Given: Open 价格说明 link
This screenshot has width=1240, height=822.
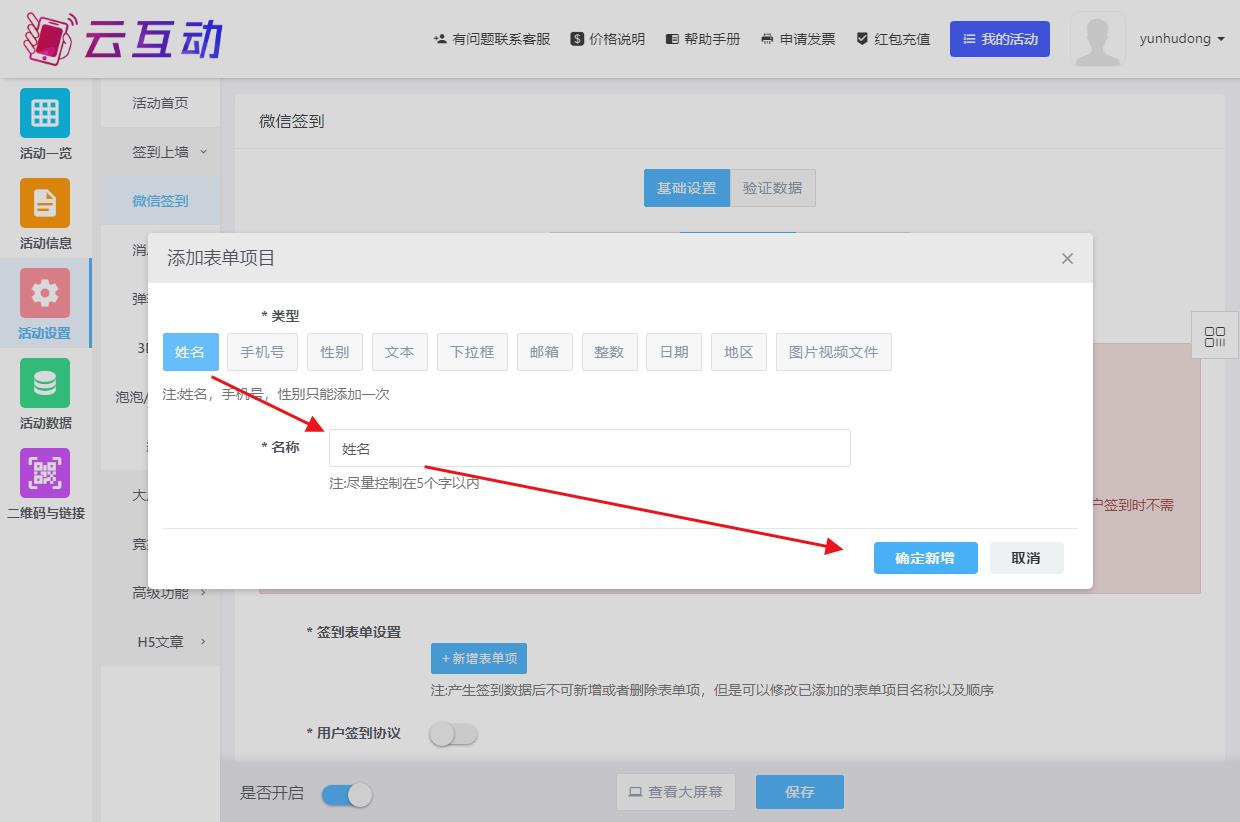Looking at the screenshot, I should click(608, 39).
